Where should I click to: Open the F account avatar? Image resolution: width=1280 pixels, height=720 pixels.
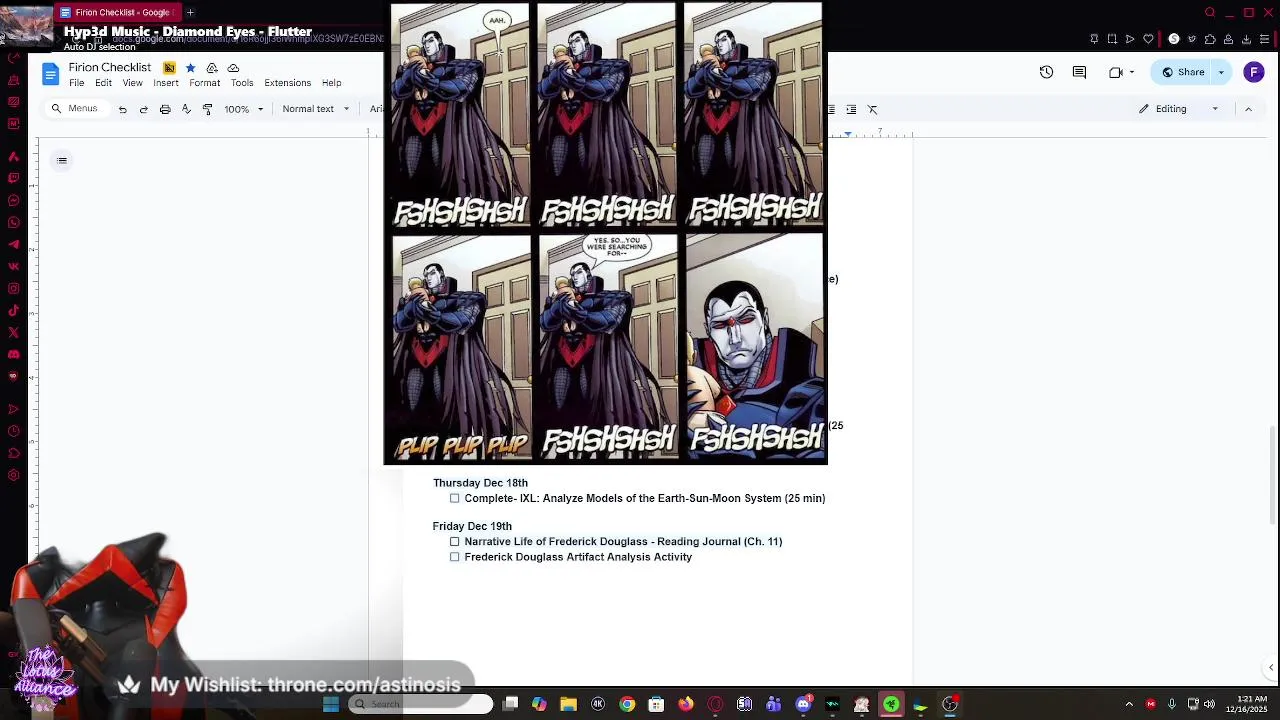pyautogui.click(x=1254, y=72)
